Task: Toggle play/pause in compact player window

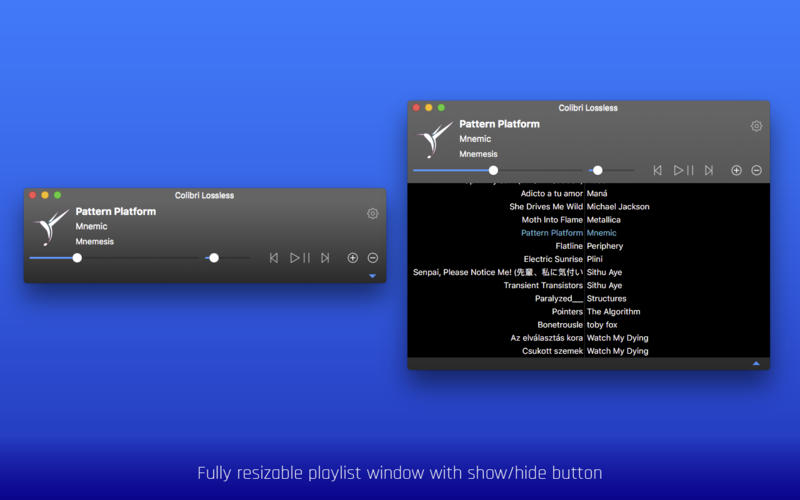Action: (x=299, y=258)
